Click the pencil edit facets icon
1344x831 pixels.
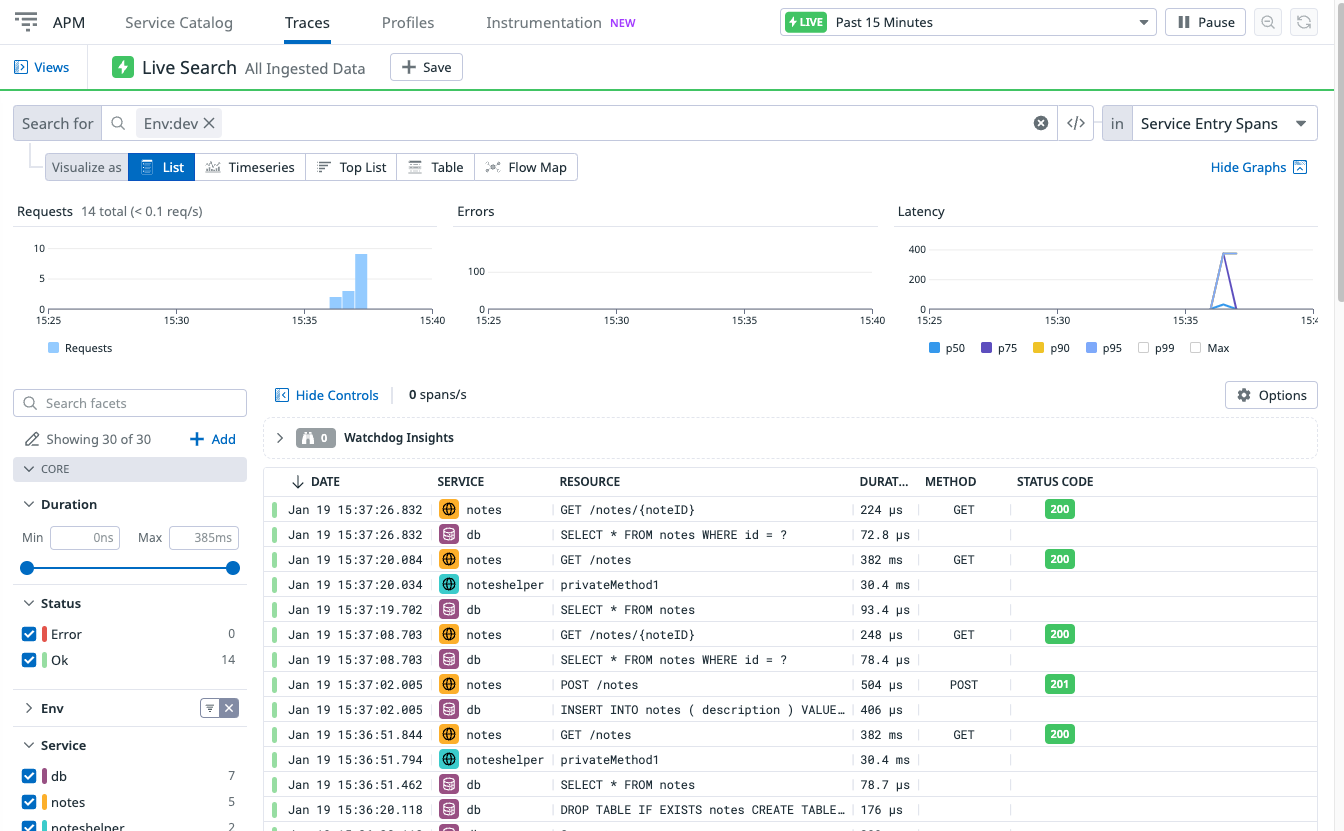pos(32,439)
